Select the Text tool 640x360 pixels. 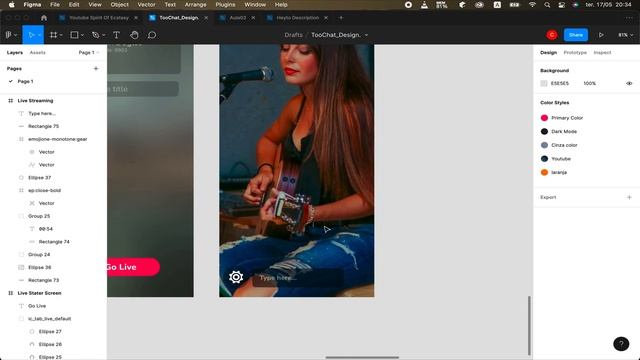tap(116, 35)
